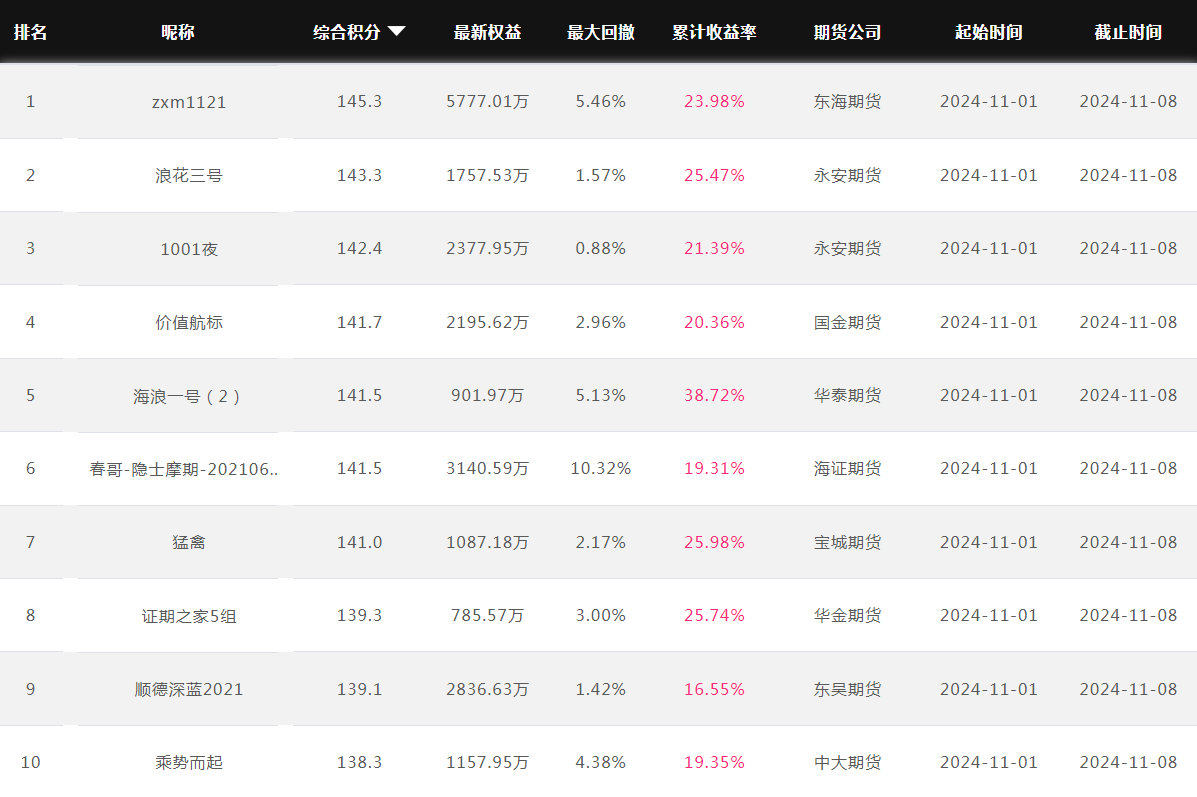Select drawdown value 5.46%
Screen dimensions: 1197x797
(601, 102)
